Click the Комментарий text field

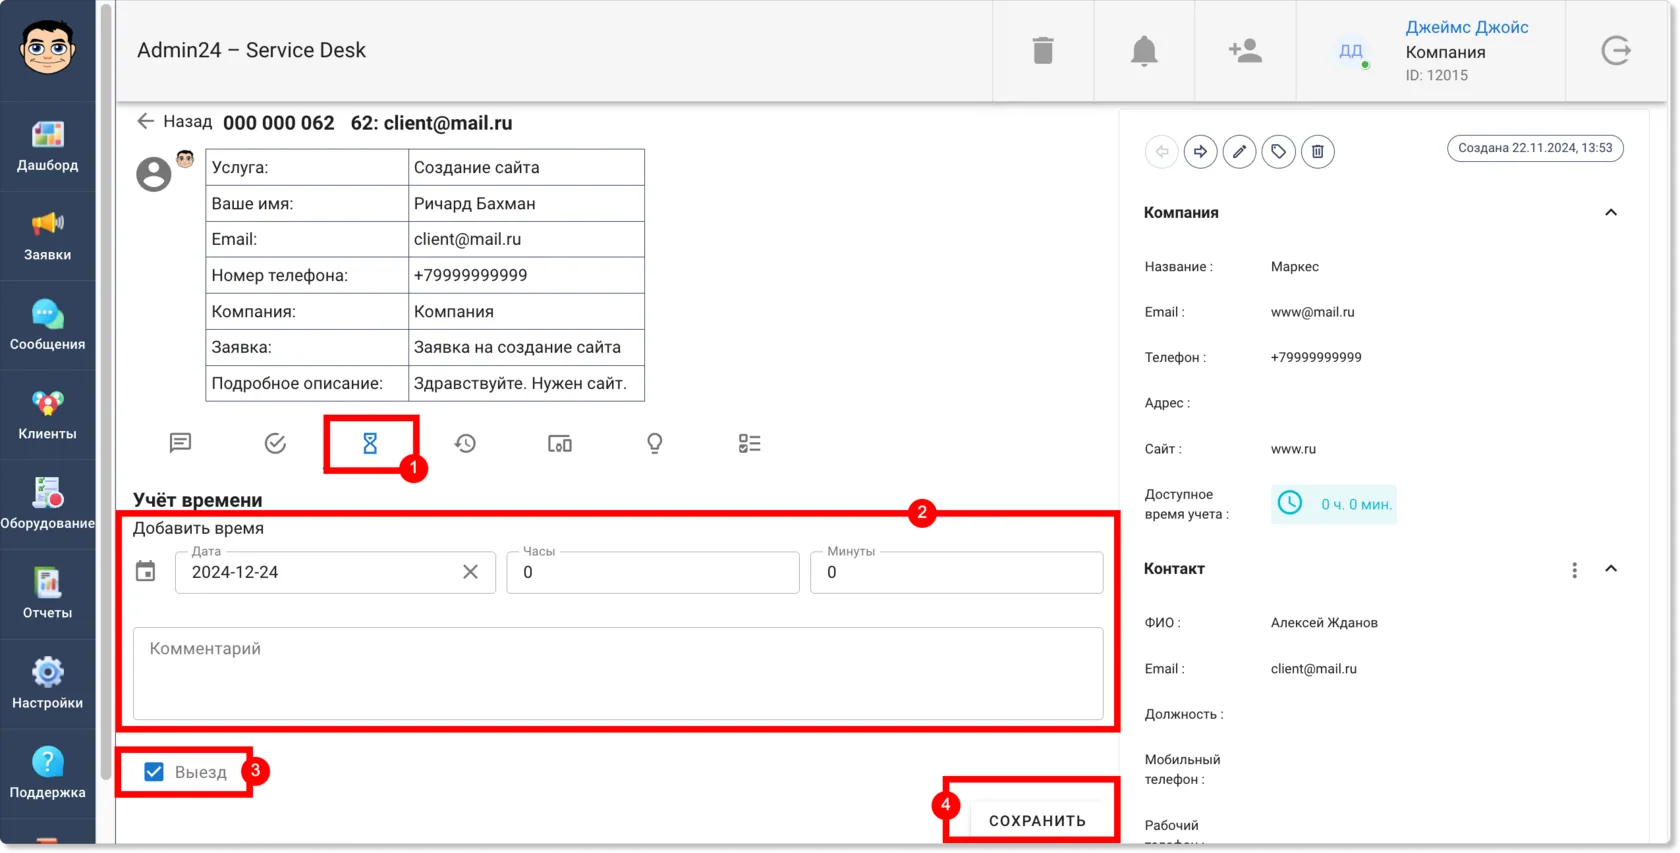[x=618, y=673]
